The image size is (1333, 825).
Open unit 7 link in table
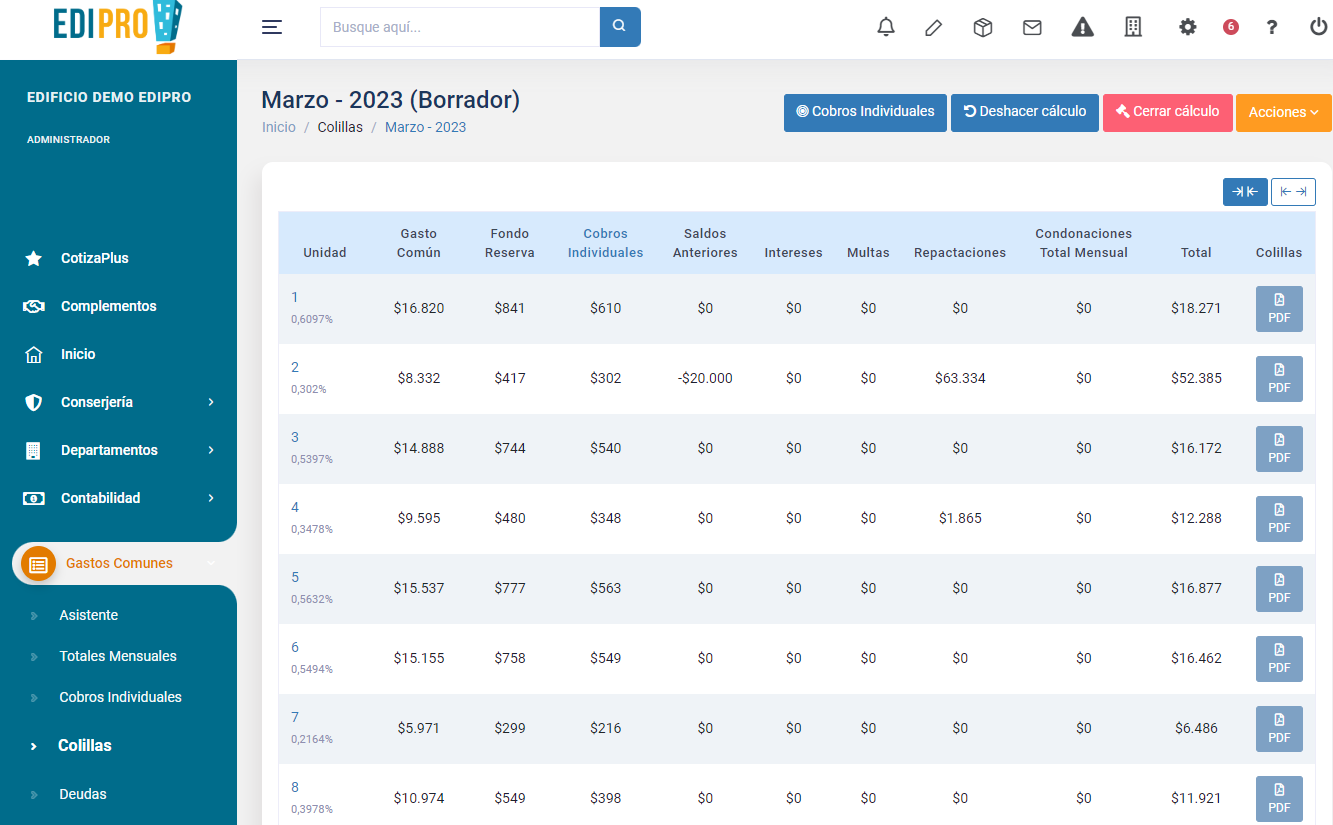click(295, 717)
